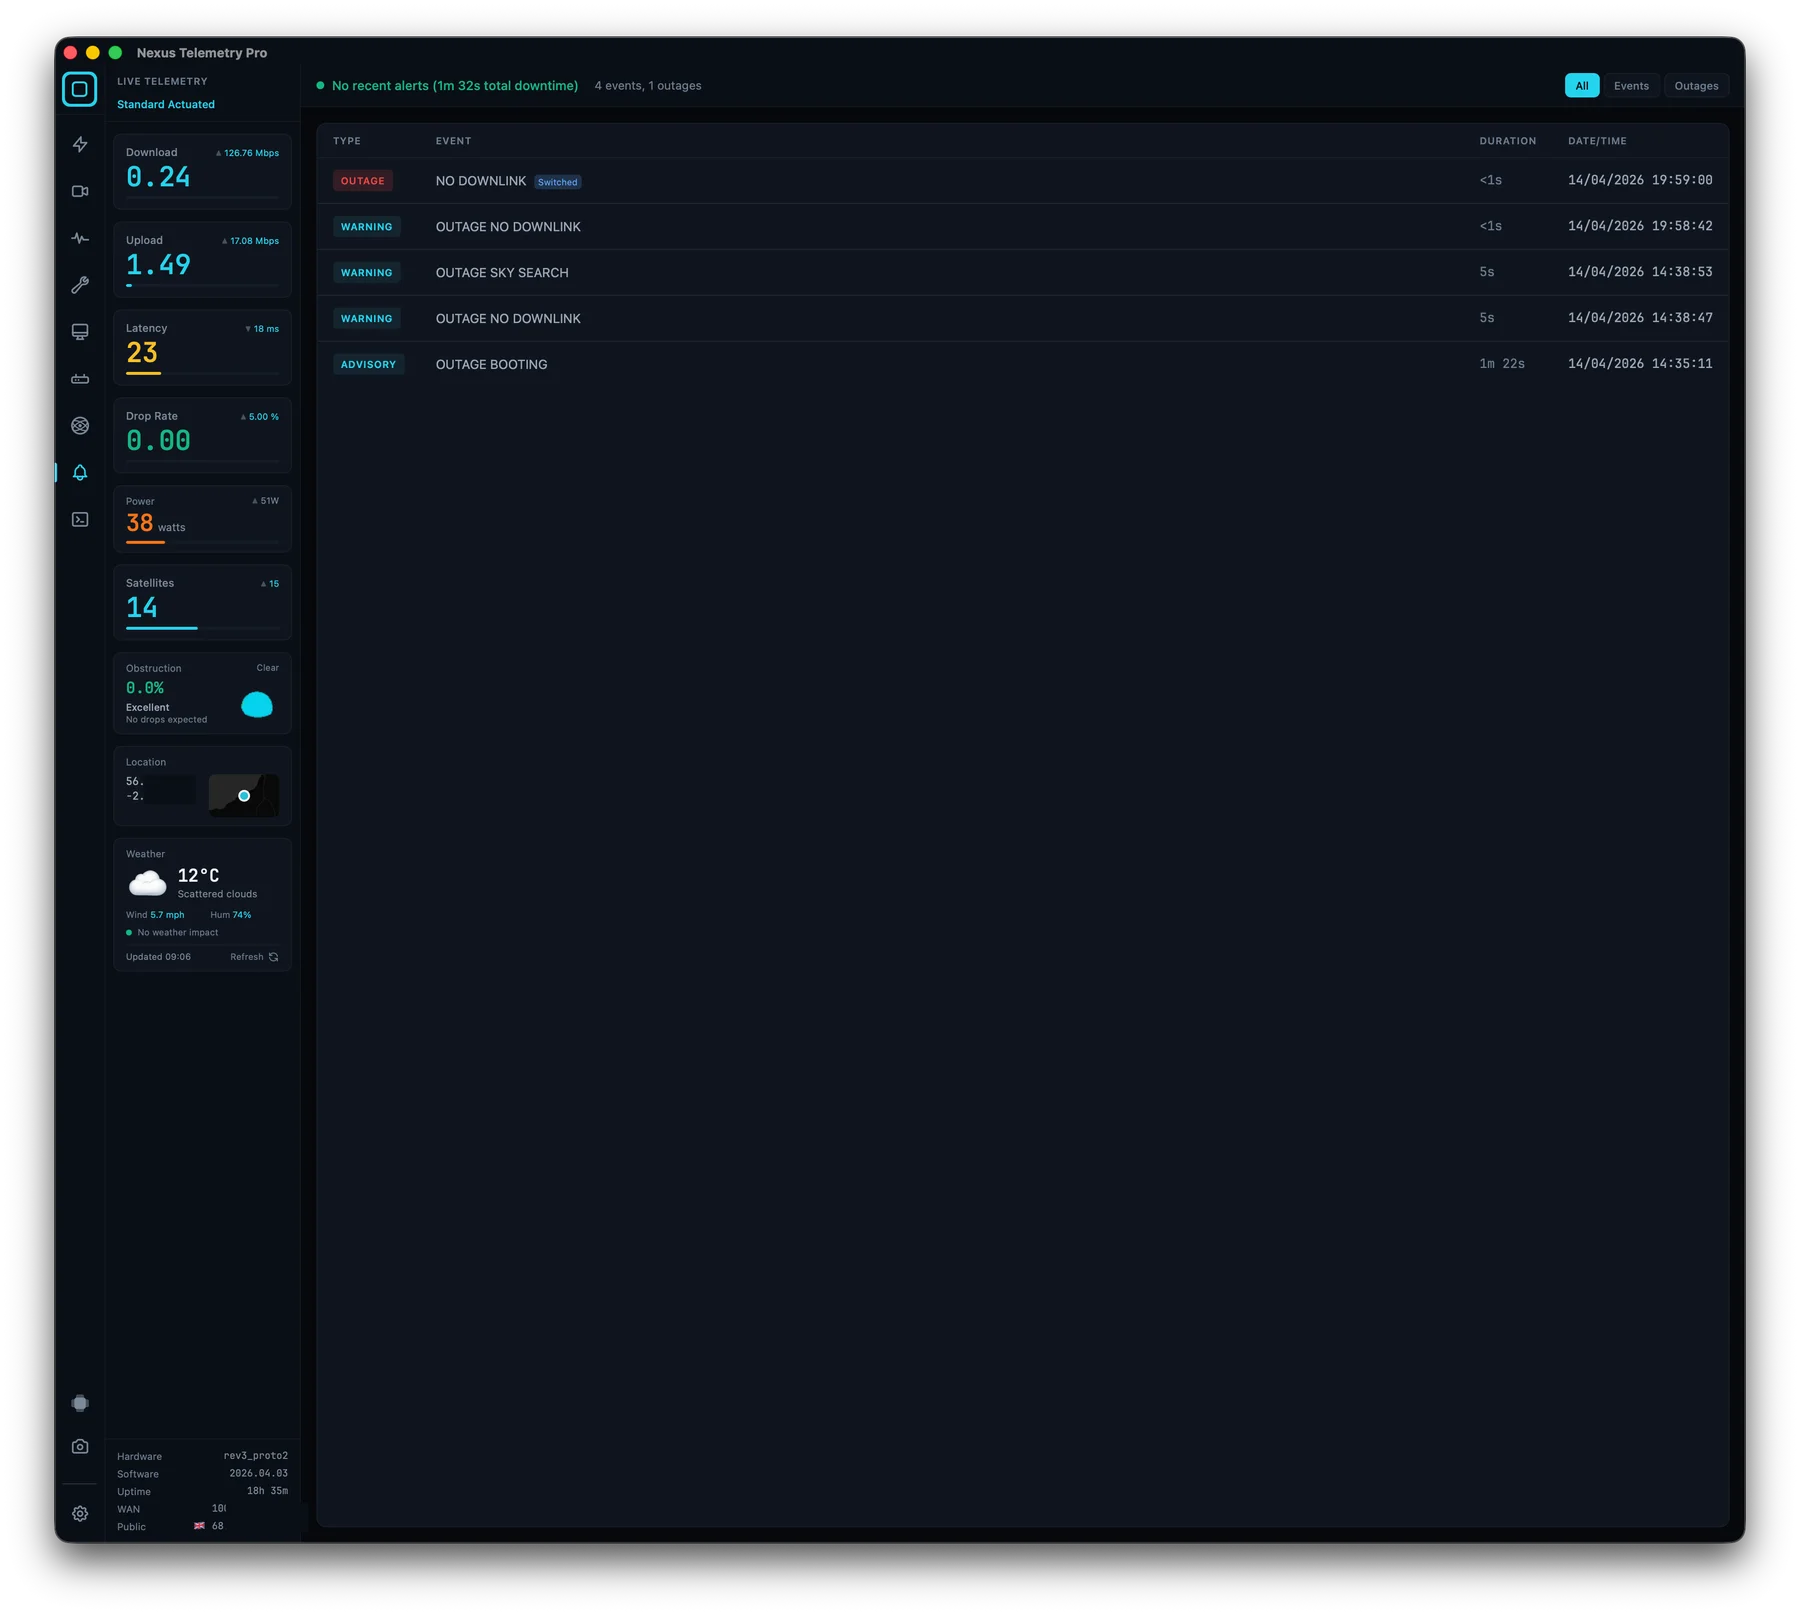Open the video camera panel in sidebar
The image size is (1800, 1615).
point(80,190)
